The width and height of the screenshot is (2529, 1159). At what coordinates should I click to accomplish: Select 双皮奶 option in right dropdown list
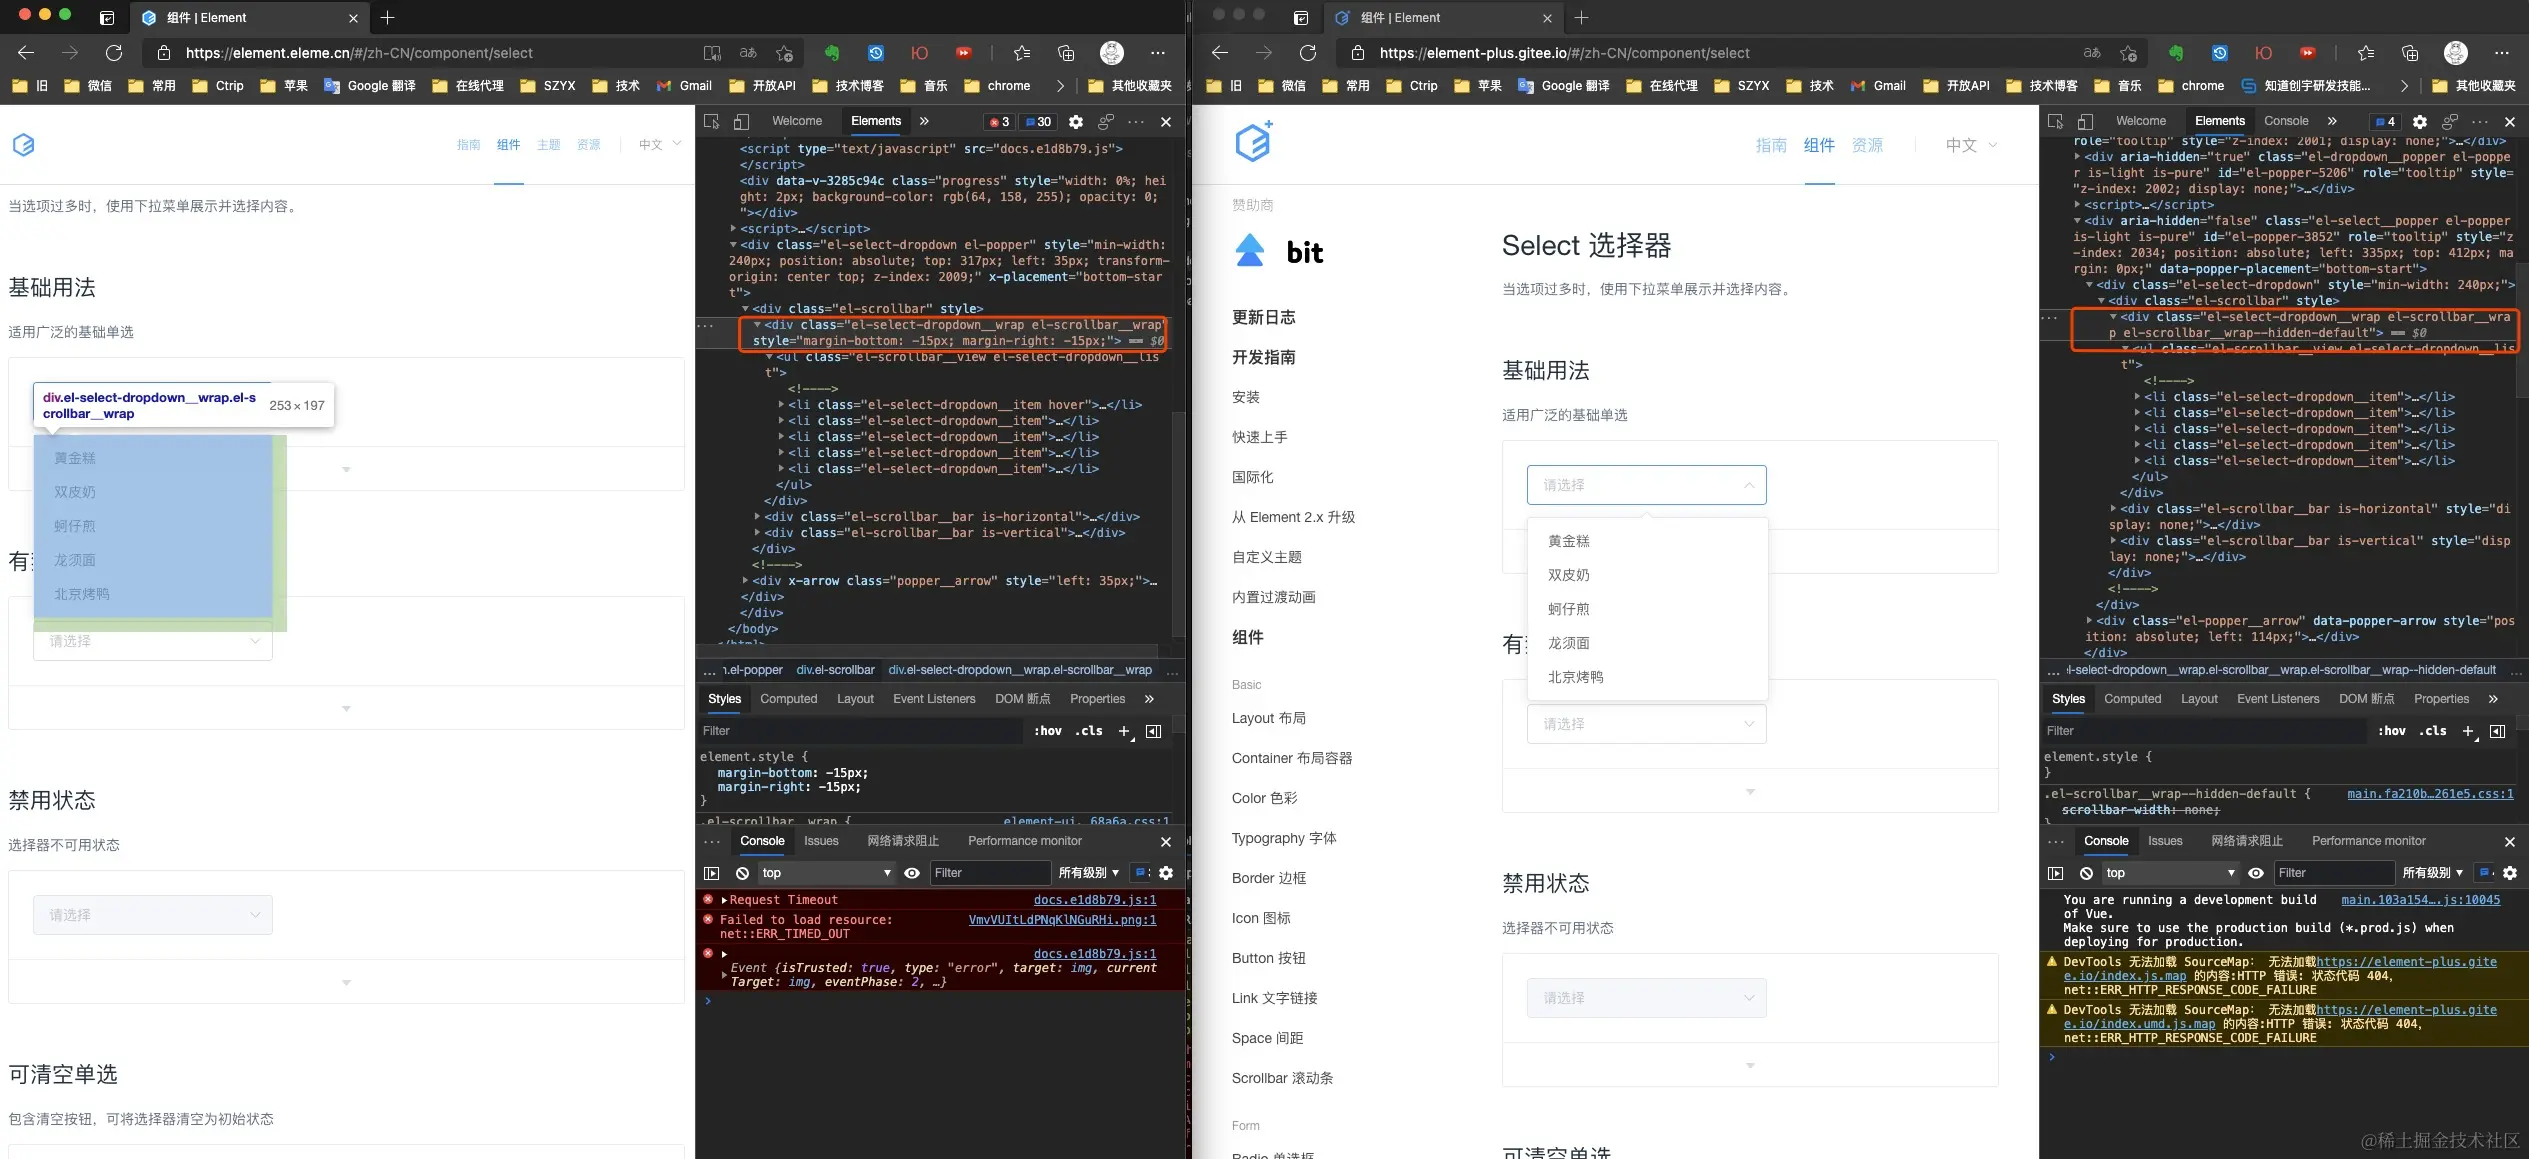coord(1568,575)
